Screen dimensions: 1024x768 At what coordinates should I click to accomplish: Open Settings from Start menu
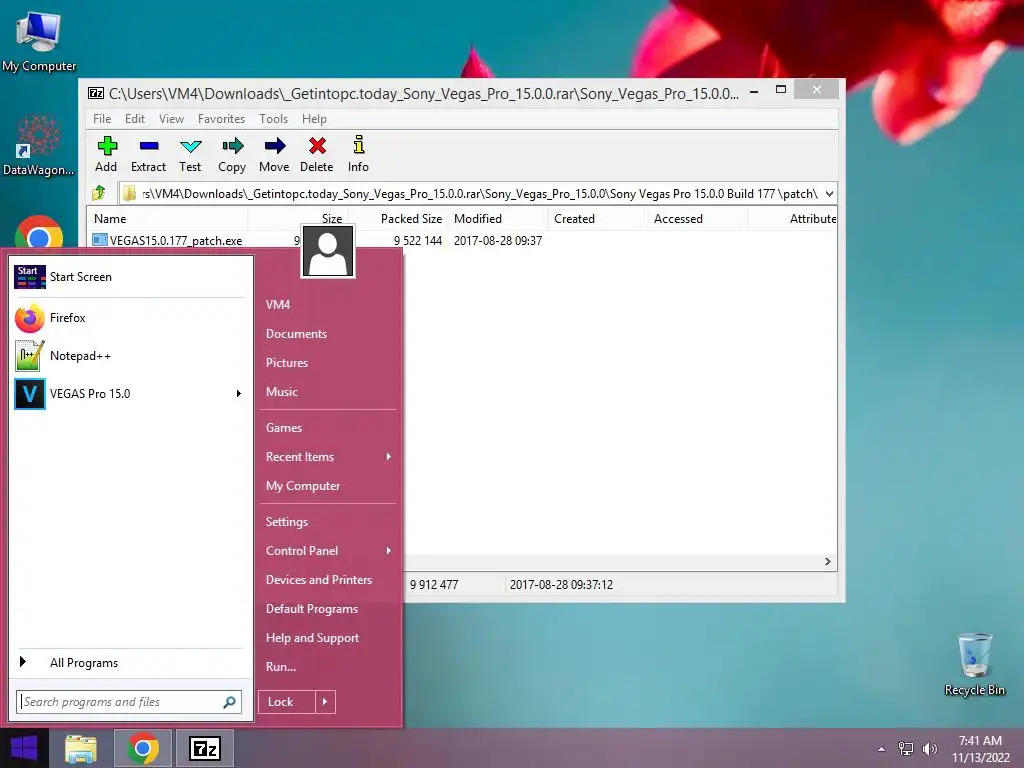(x=287, y=522)
